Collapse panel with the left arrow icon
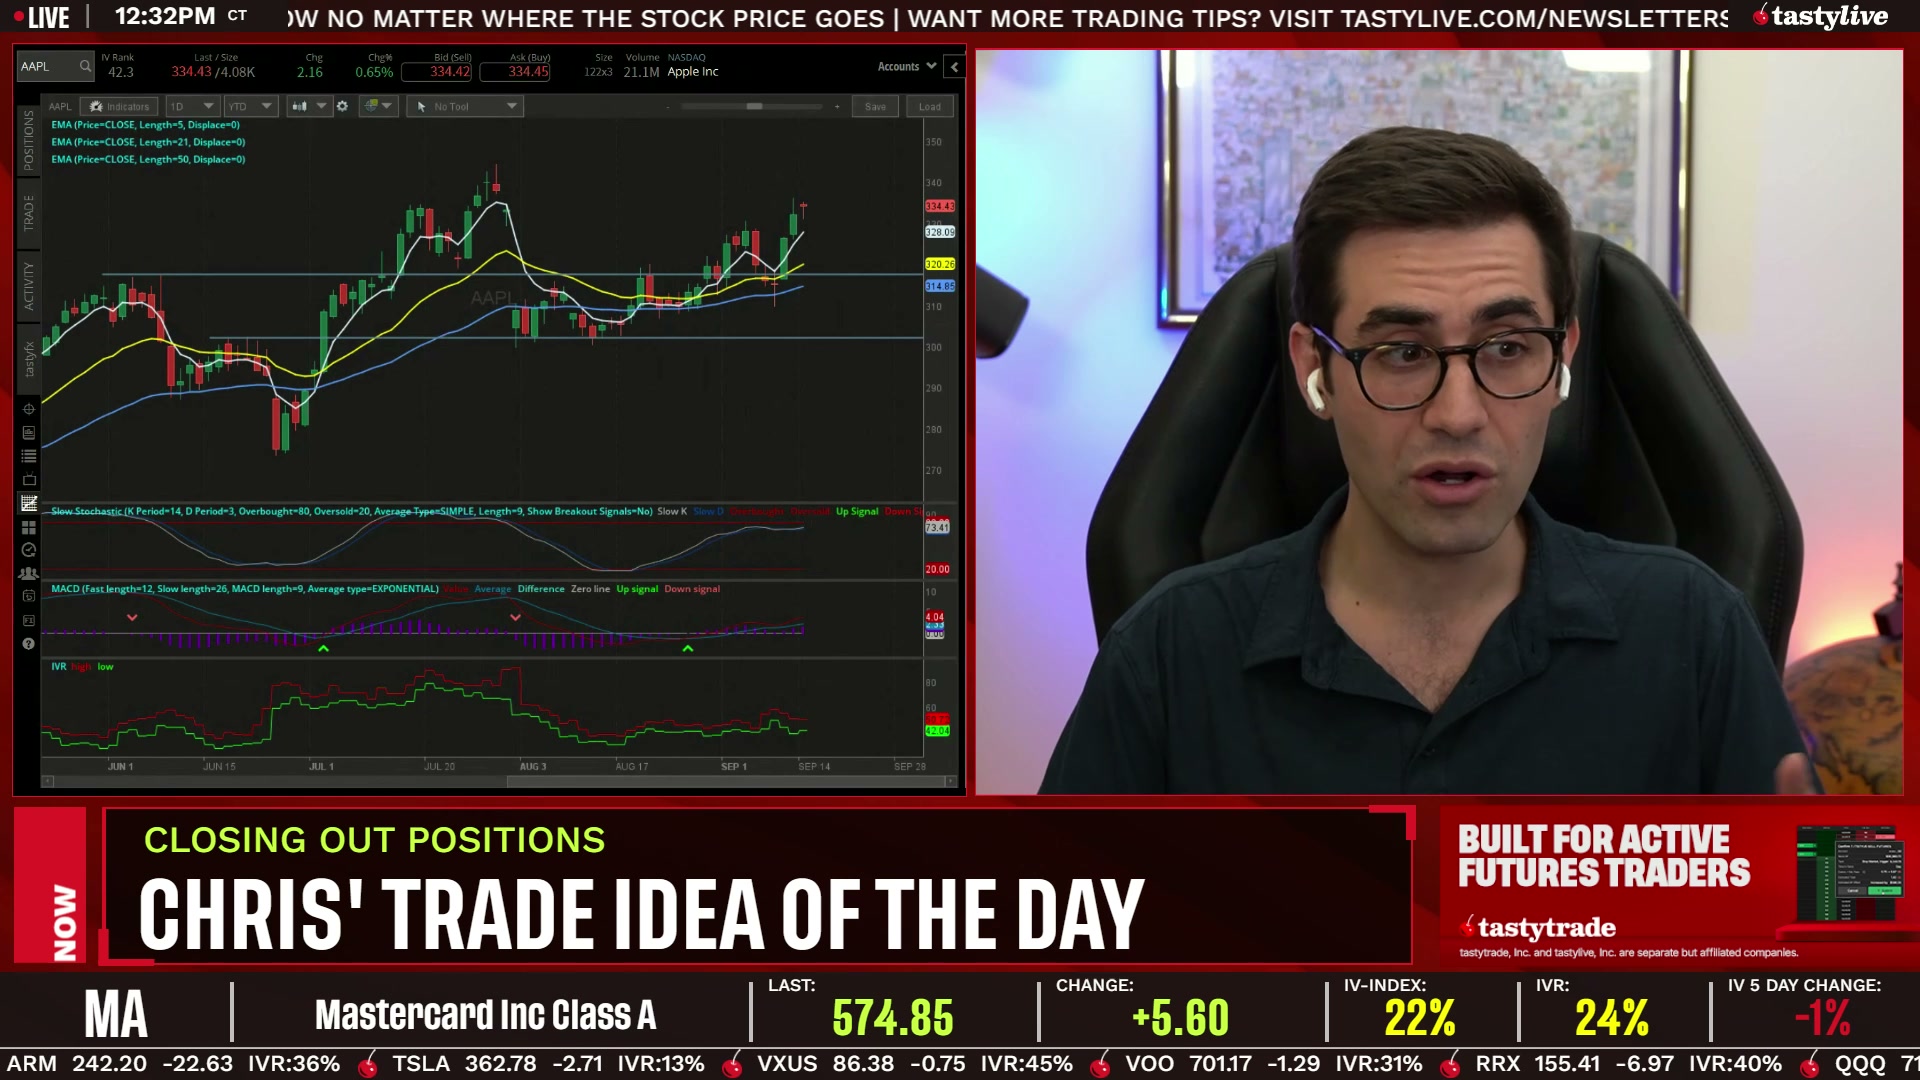1920x1080 pixels. tap(954, 67)
